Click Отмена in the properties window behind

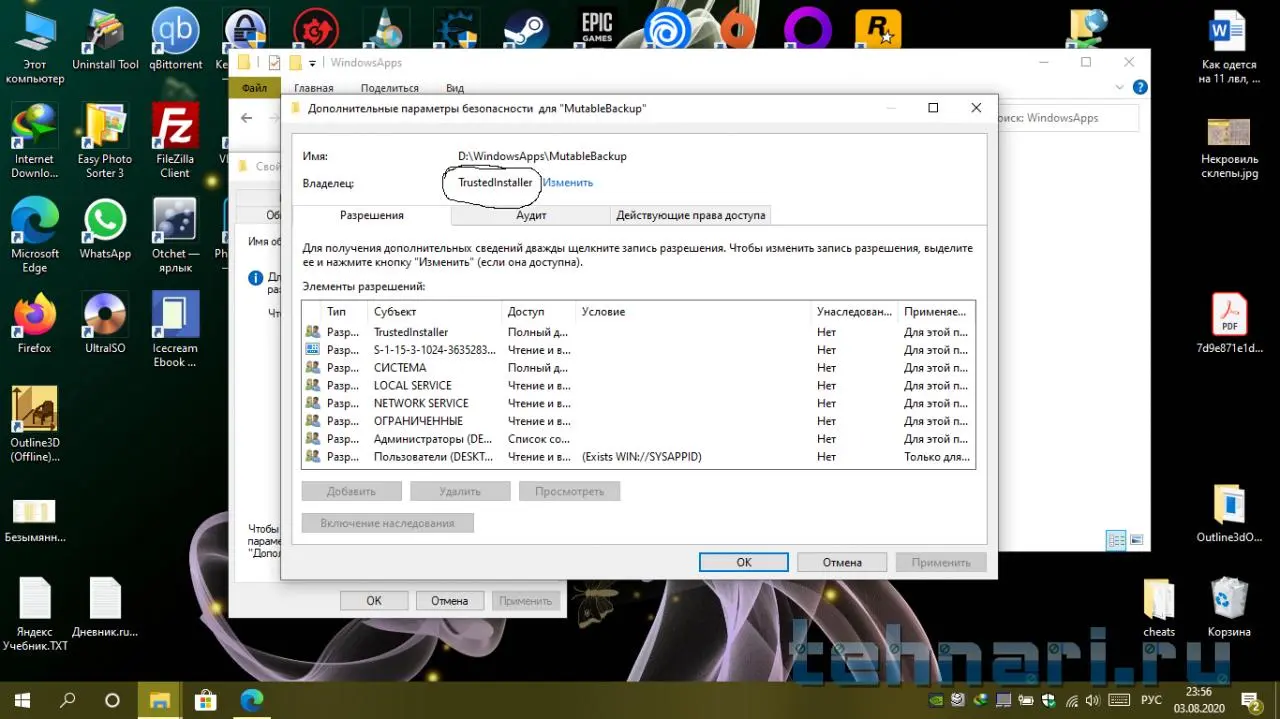pos(450,601)
